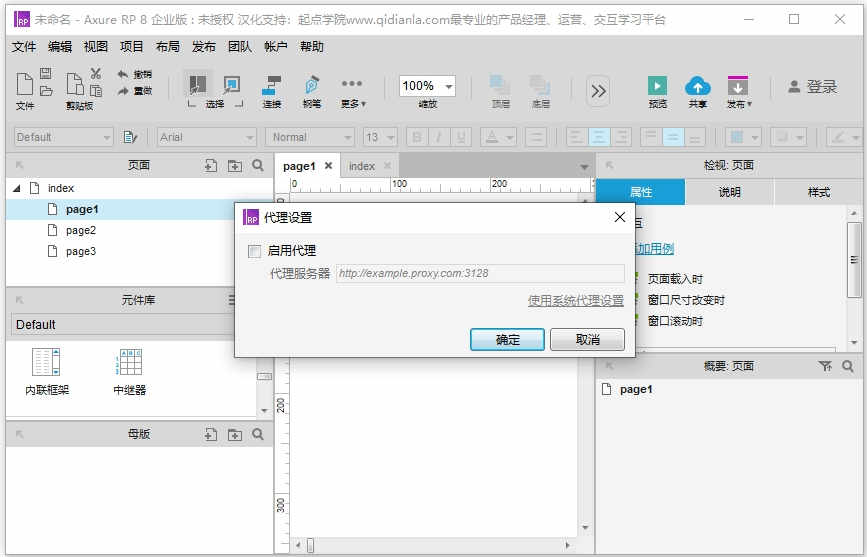Click filter icon in outline panel
Image resolution: width=867 pixels, height=557 pixels.
(x=825, y=366)
